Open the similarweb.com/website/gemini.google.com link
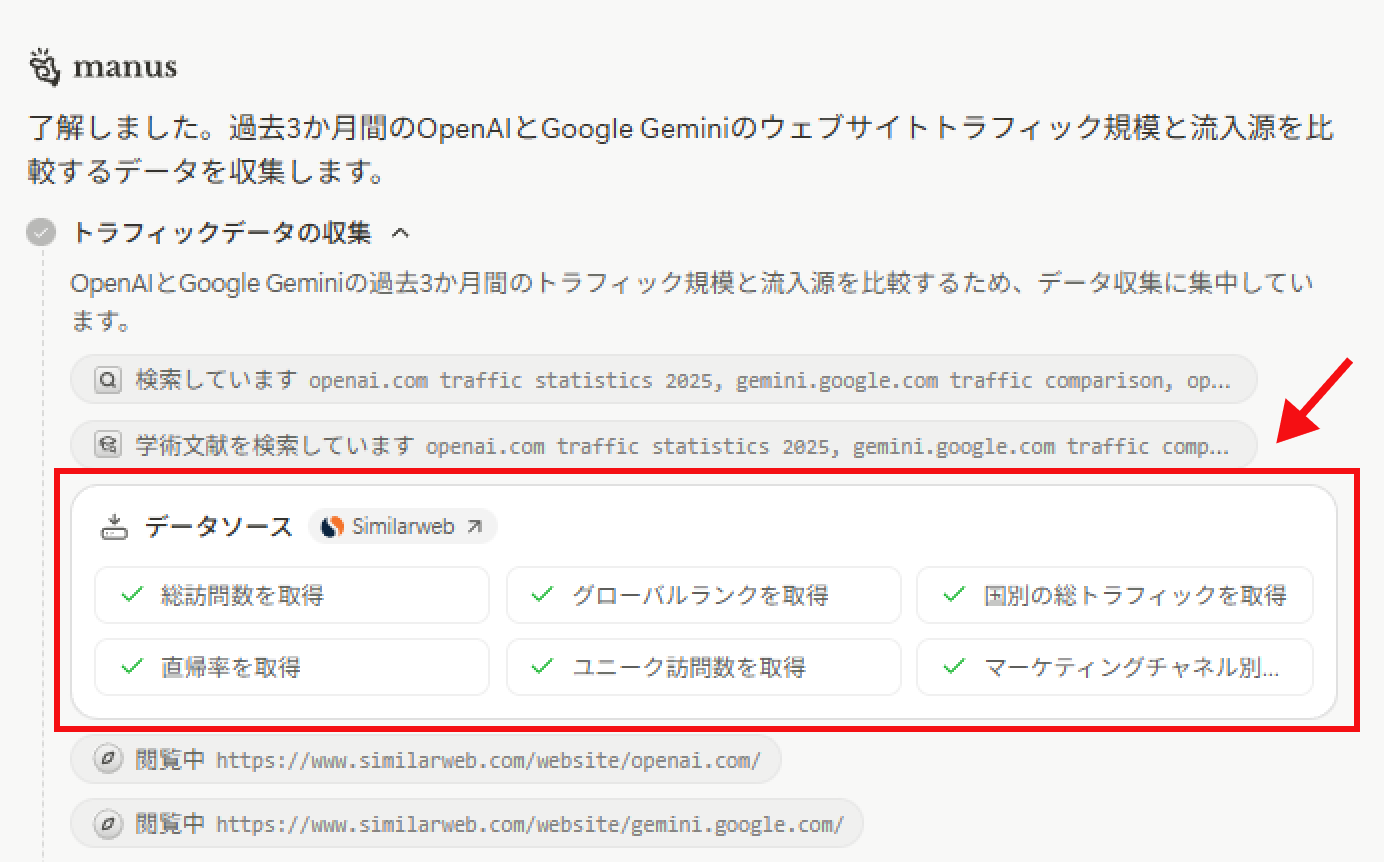The width and height of the screenshot is (1384, 862). tap(529, 824)
